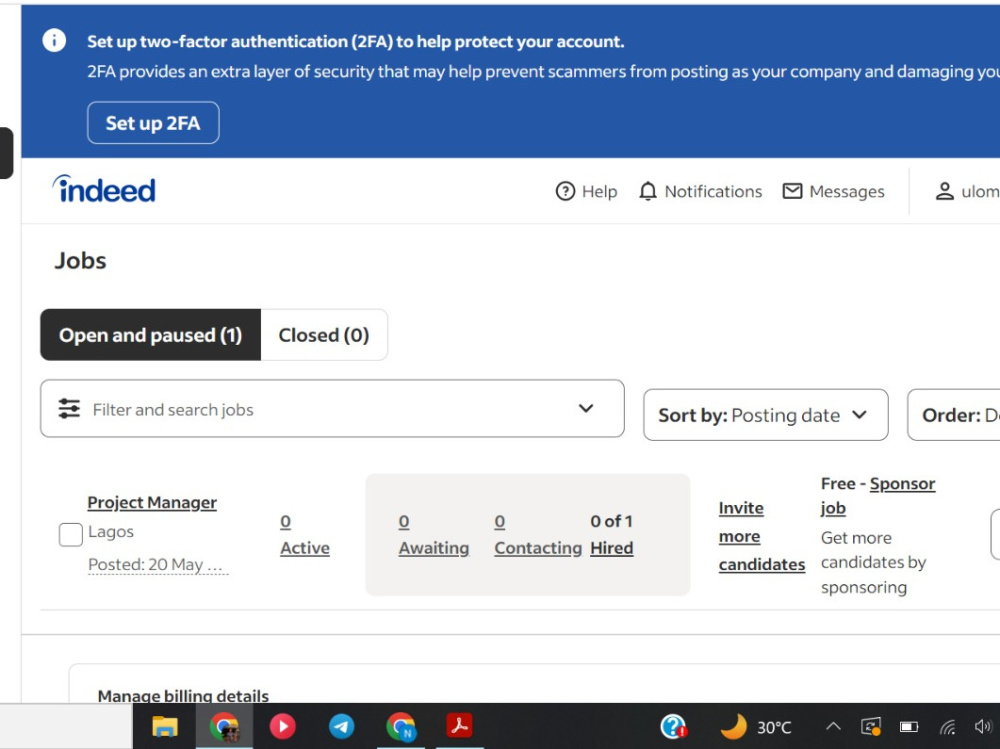Open Notifications via the bell icon
Viewport: 1000px width, 749px height.
coord(647,191)
